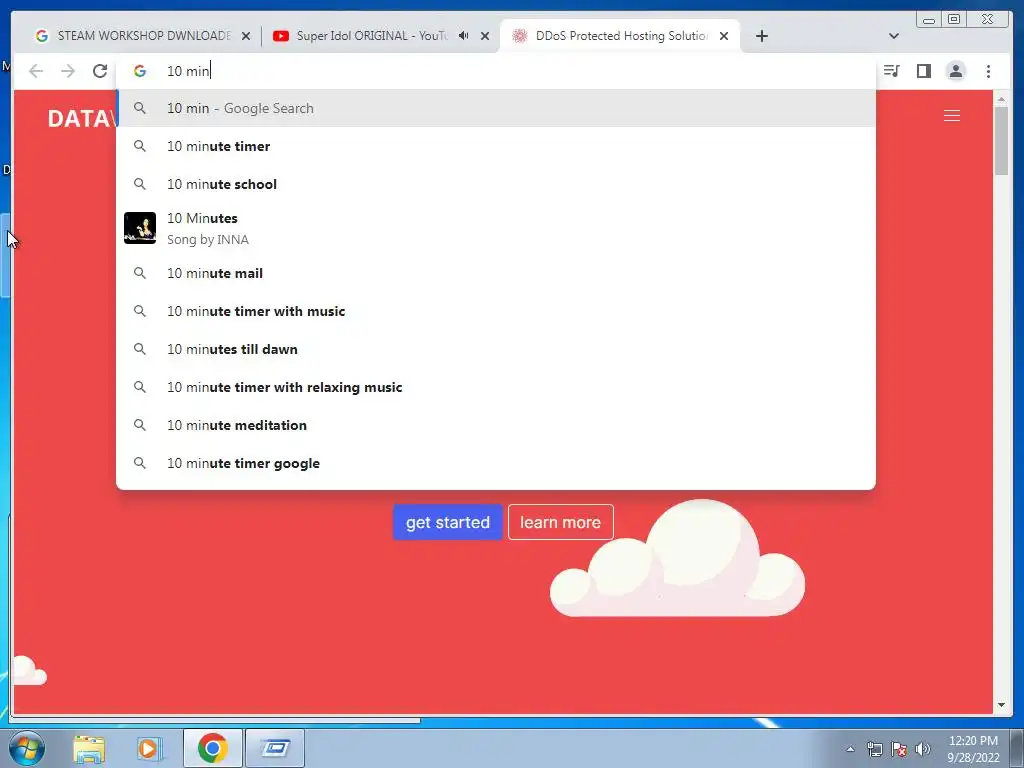Open the Windows Start menu orb

(x=27, y=748)
